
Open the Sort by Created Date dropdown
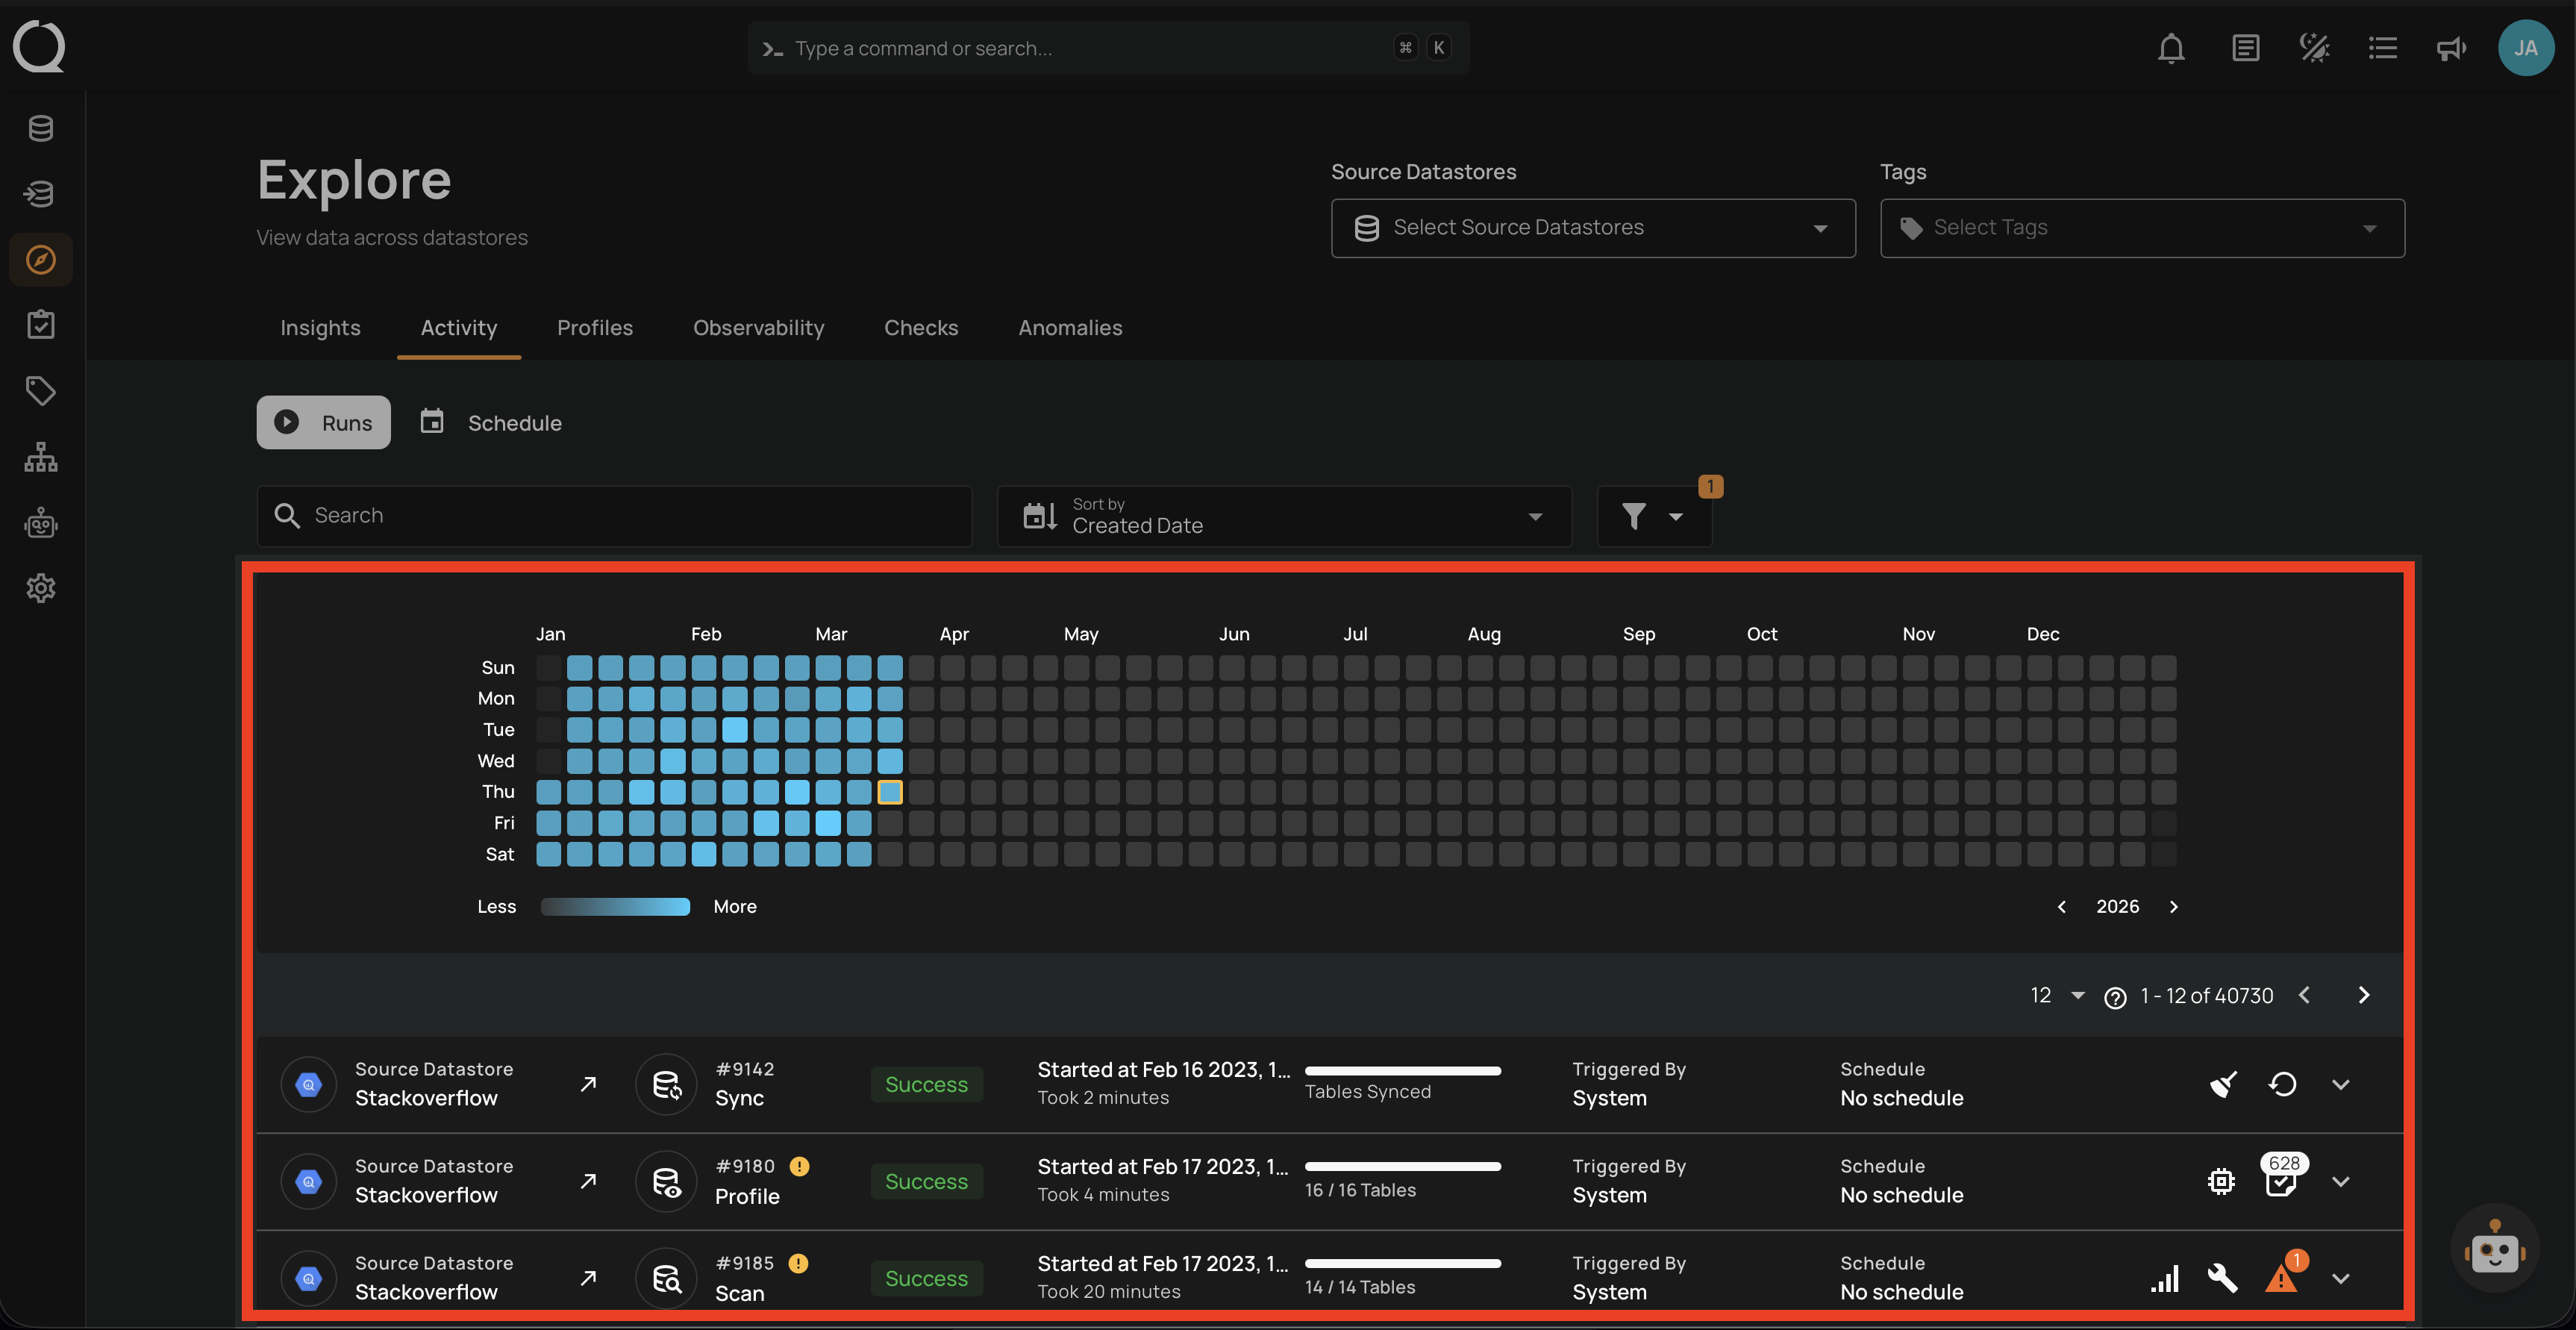click(1284, 516)
